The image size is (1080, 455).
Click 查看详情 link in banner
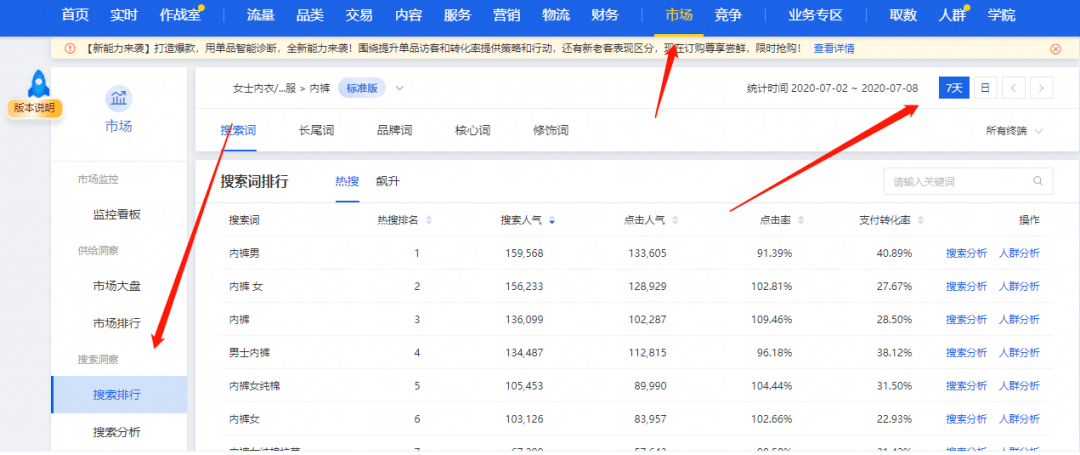pos(833,48)
